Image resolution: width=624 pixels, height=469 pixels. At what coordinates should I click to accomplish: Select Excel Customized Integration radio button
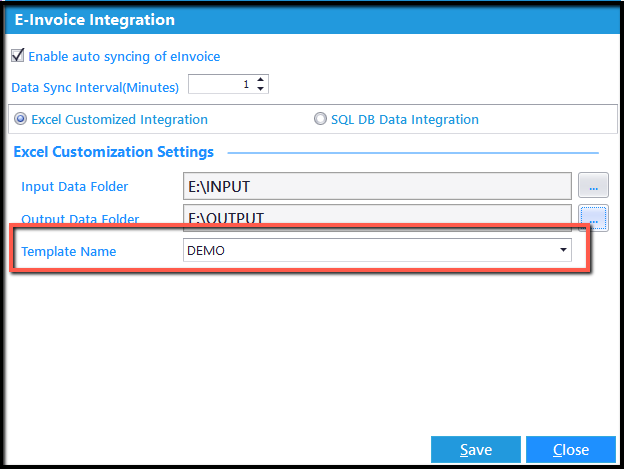tap(20, 119)
